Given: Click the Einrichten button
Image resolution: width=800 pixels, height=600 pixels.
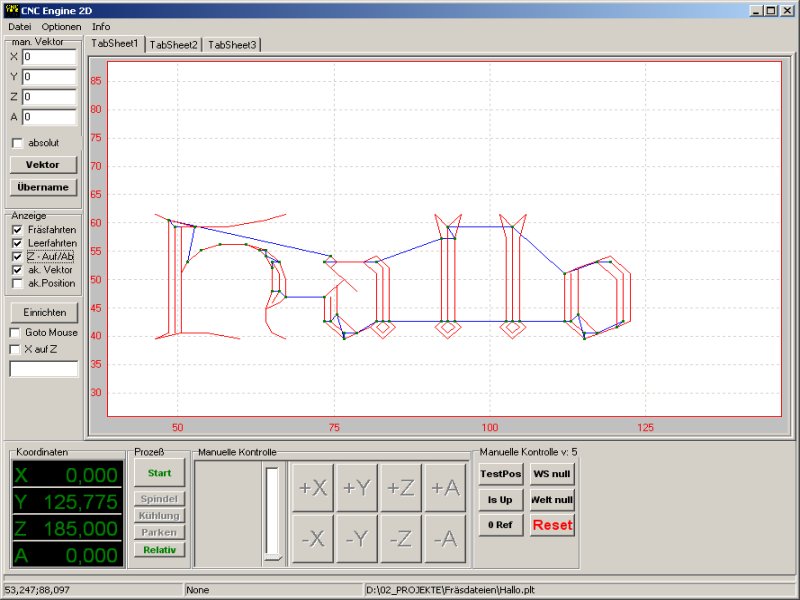Looking at the screenshot, I should click(44, 312).
